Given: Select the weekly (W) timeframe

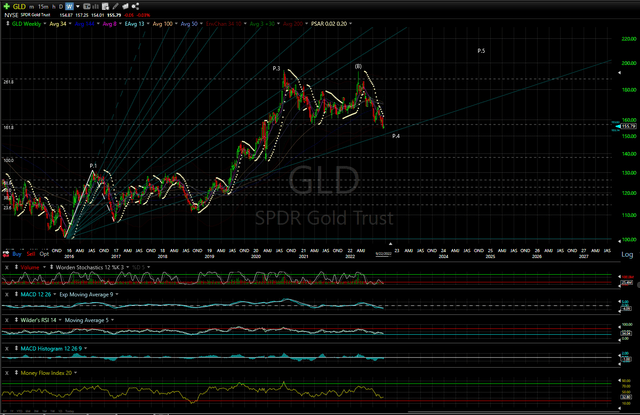Looking at the screenshot, I should coord(69,7).
